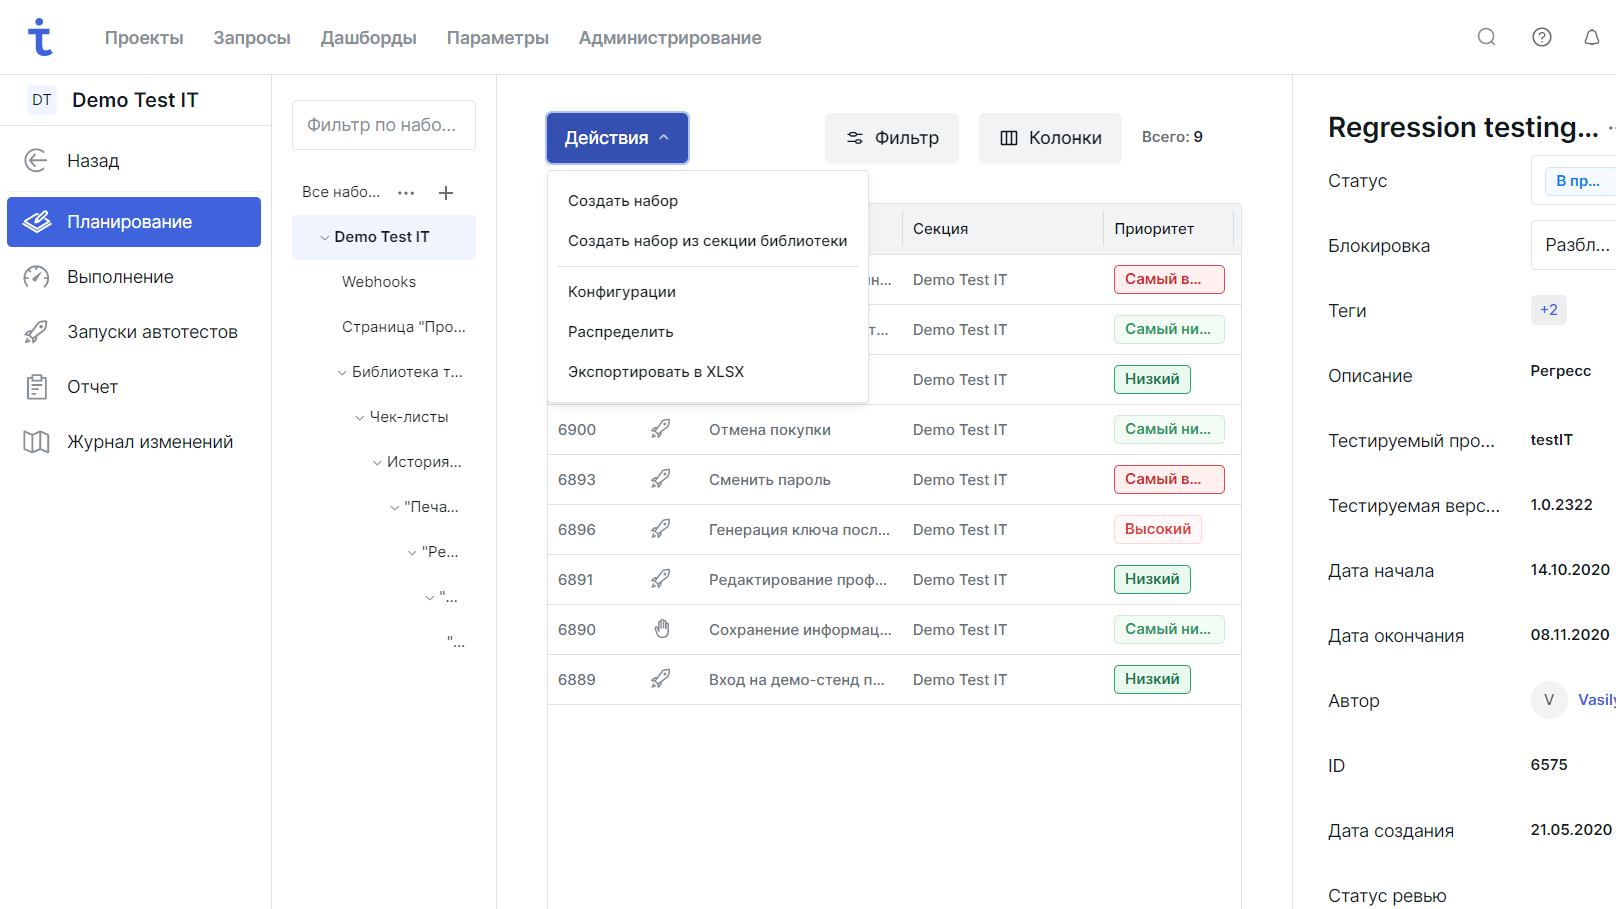The height and width of the screenshot is (909, 1616).
Task: Open test Вход на демо-стенд п...
Action: [797, 680]
